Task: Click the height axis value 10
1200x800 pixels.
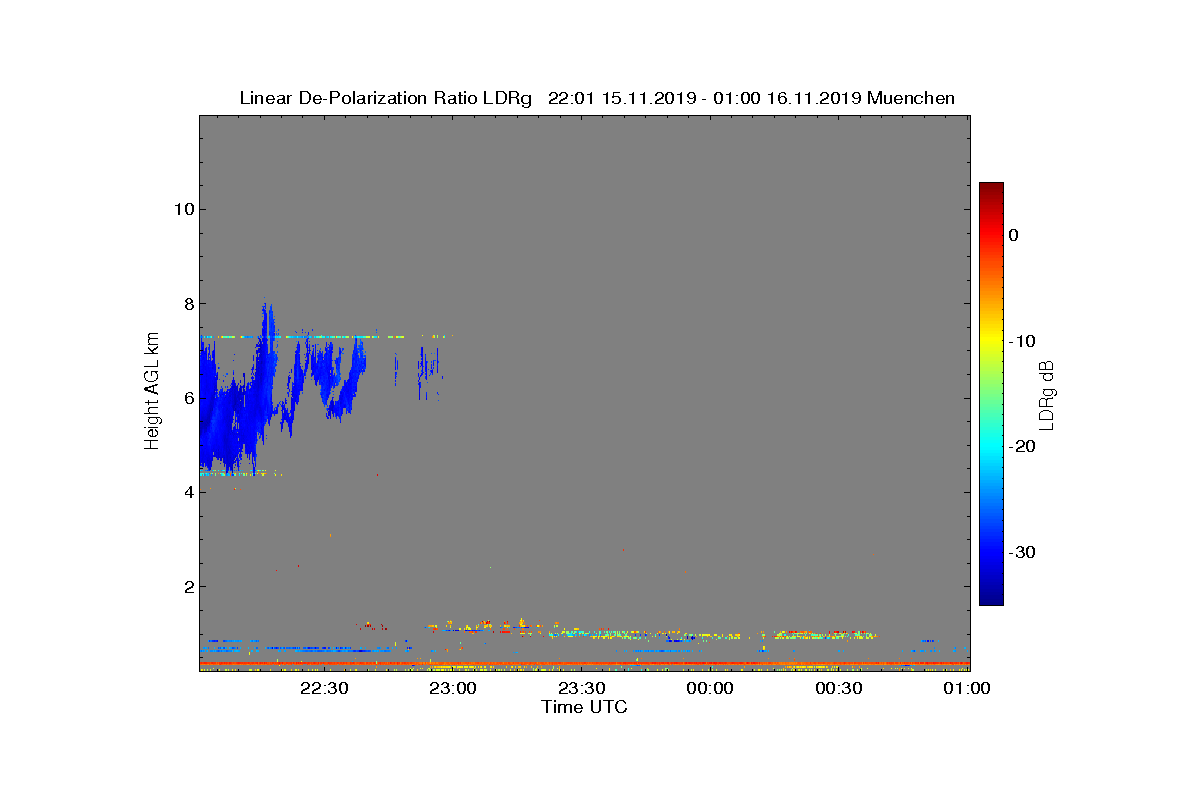Action: [x=182, y=209]
